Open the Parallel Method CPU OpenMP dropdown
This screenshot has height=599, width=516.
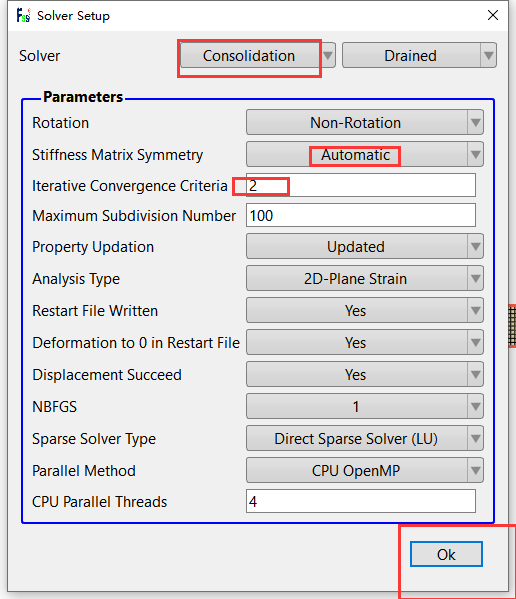click(365, 470)
